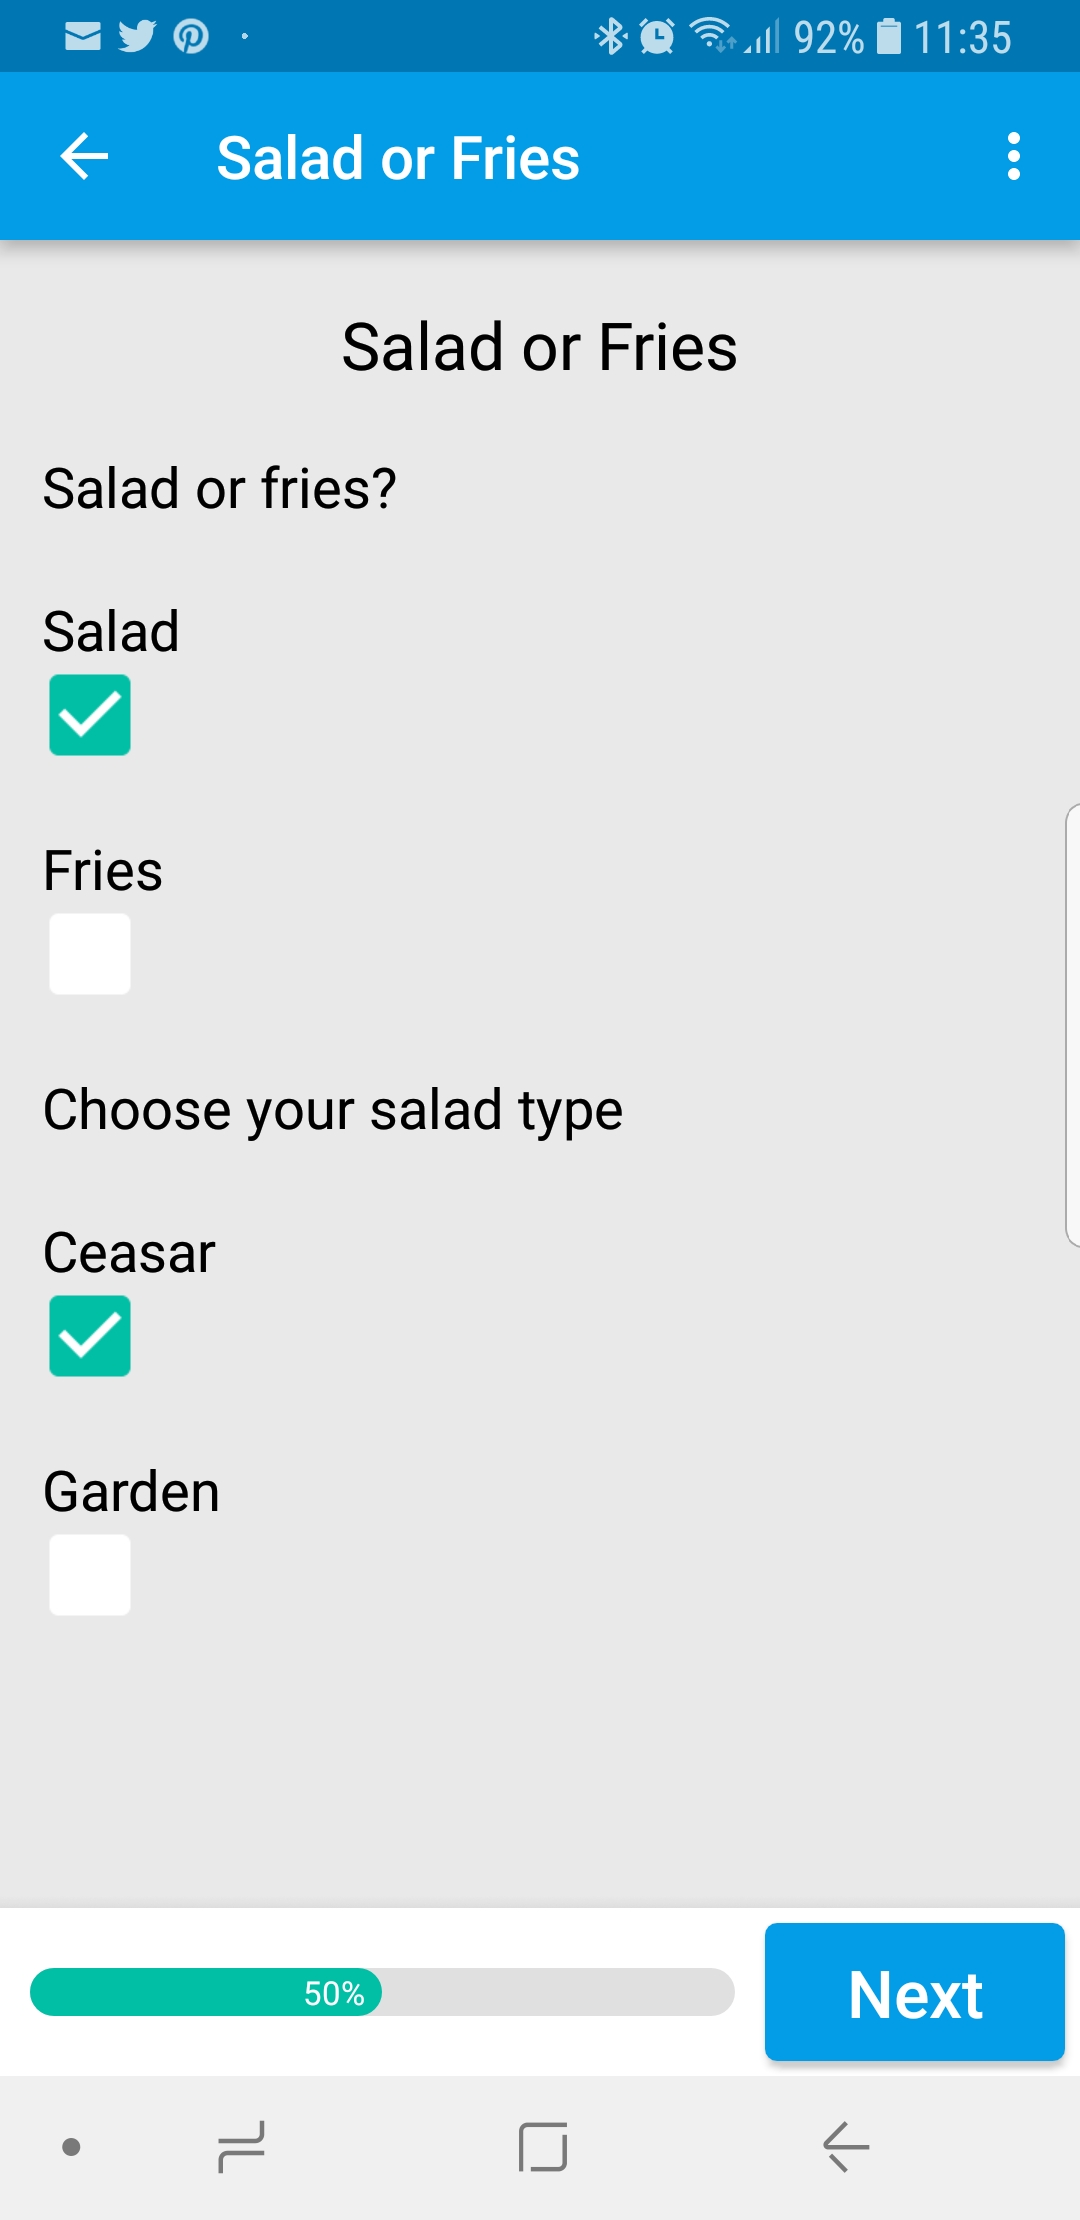
Task: Tap the back arrow in the header
Action: point(84,157)
